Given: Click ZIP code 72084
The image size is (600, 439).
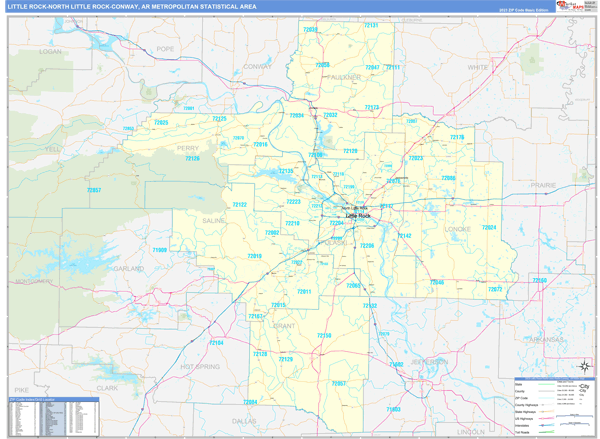Looking at the screenshot, I should tap(250, 402).
